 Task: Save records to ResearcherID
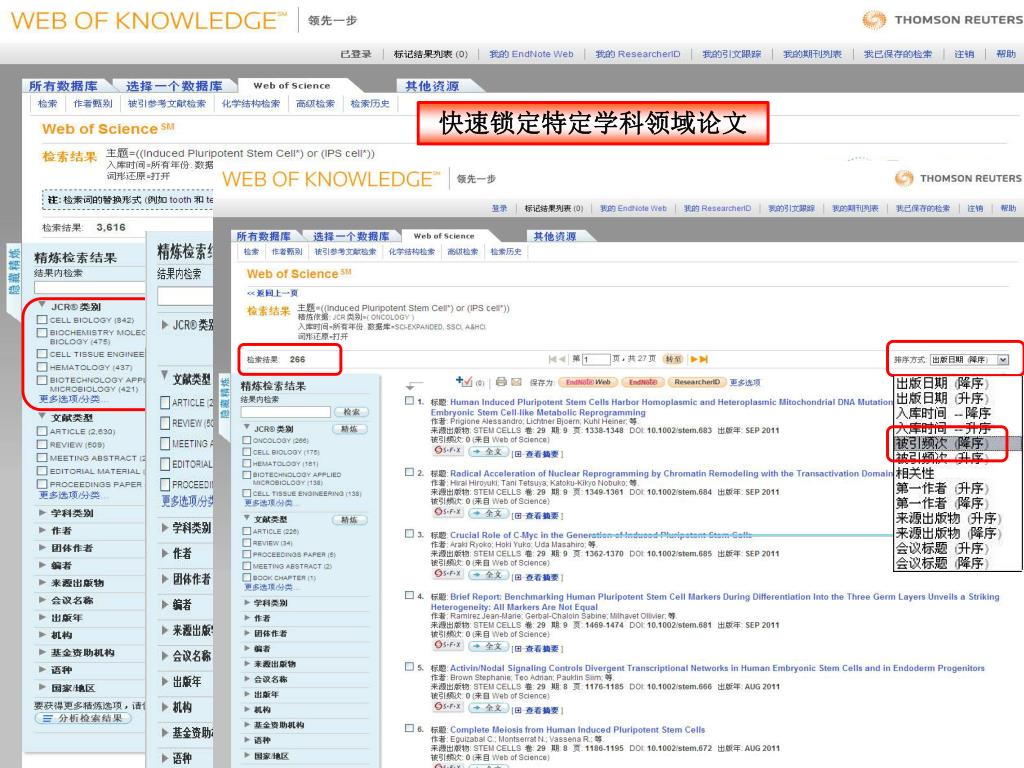696,382
